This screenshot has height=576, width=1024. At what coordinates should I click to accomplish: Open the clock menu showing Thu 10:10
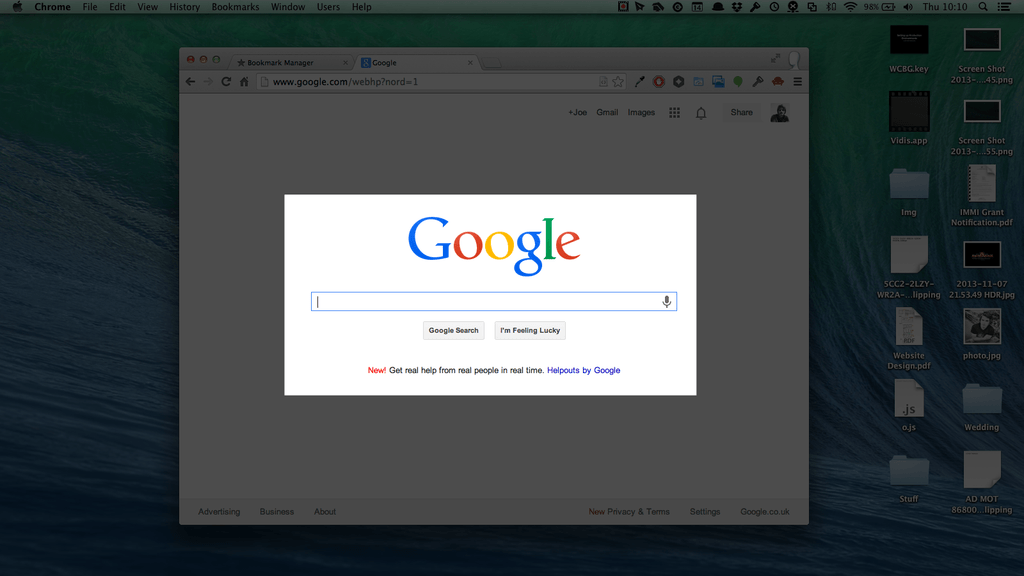[x=945, y=7]
